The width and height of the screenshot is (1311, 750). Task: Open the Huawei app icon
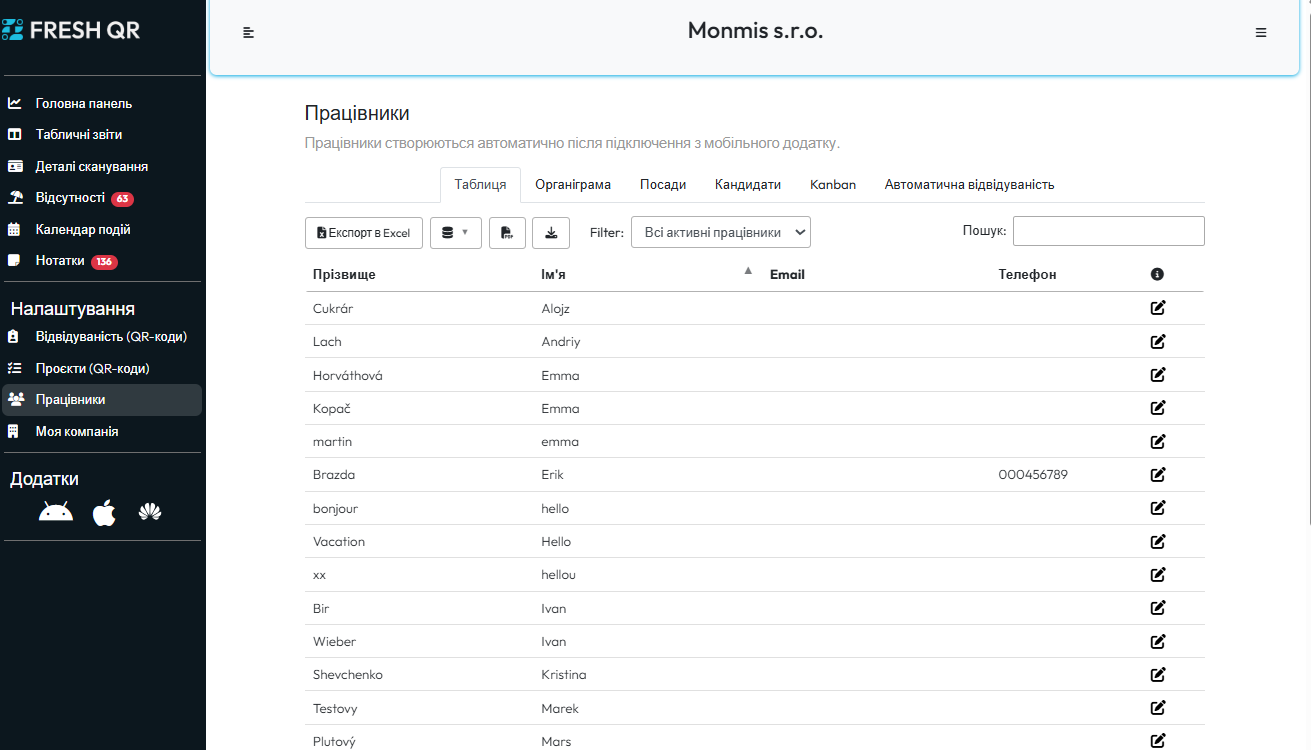click(150, 513)
